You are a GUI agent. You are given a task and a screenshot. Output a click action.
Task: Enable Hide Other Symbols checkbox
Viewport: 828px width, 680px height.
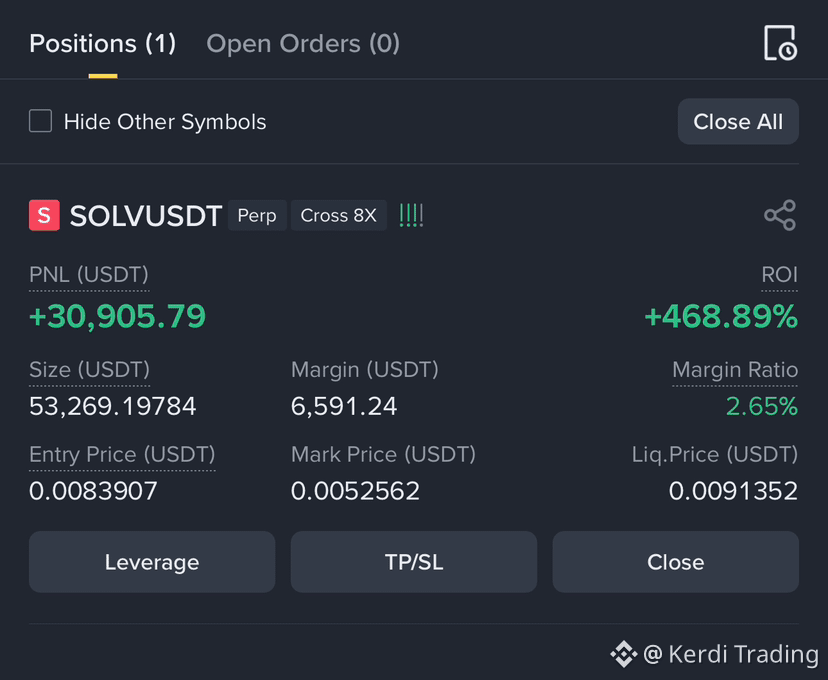(41, 121)
